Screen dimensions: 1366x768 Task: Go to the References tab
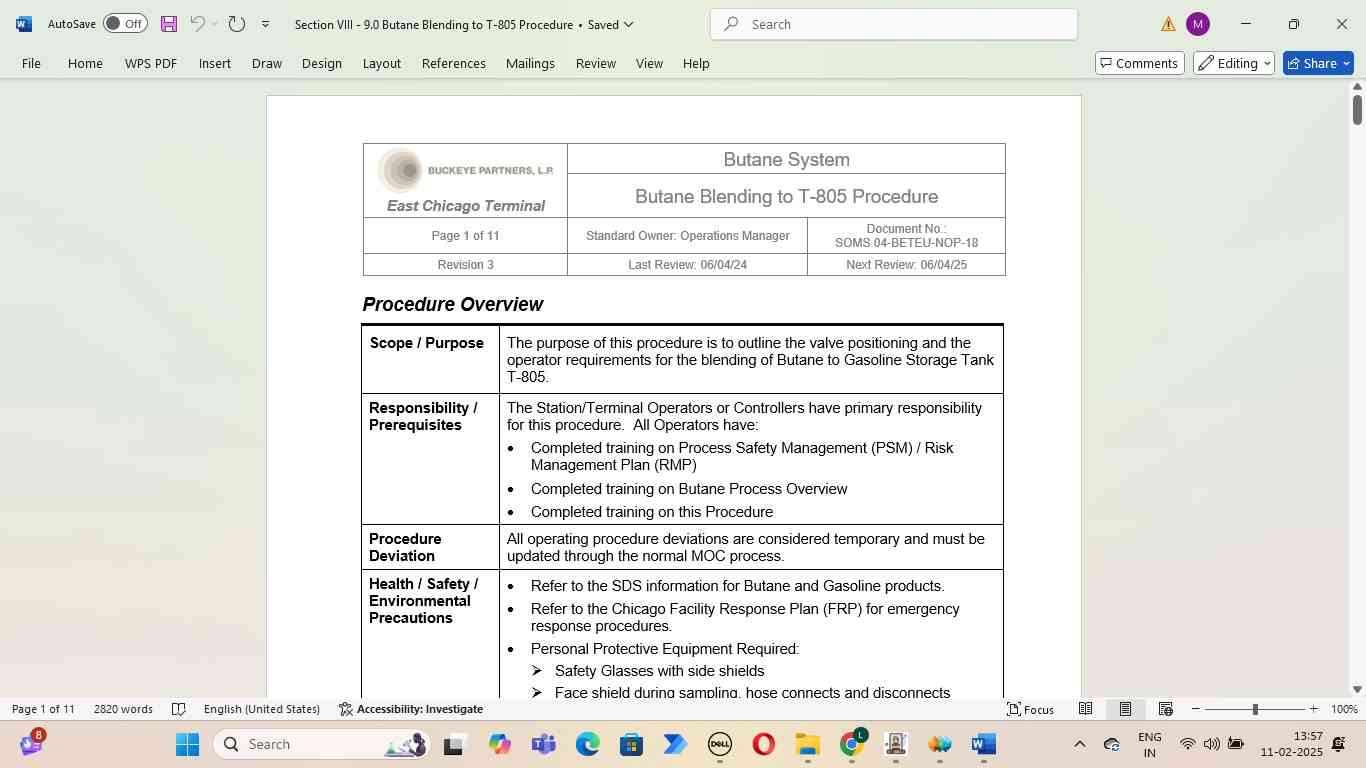[454, 63]
